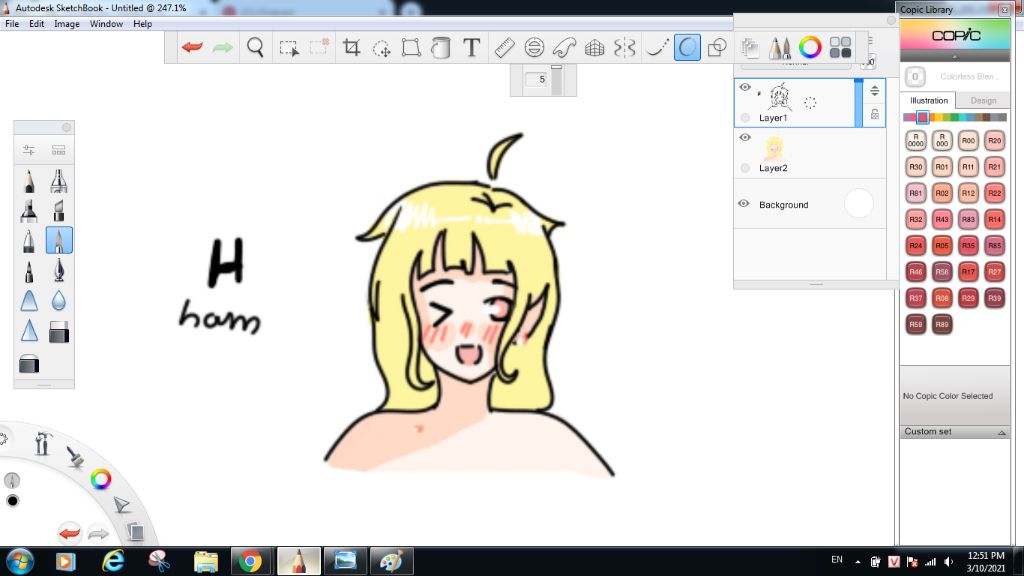Open Internet Explorer from the taskbar

(x=113, y=561)
